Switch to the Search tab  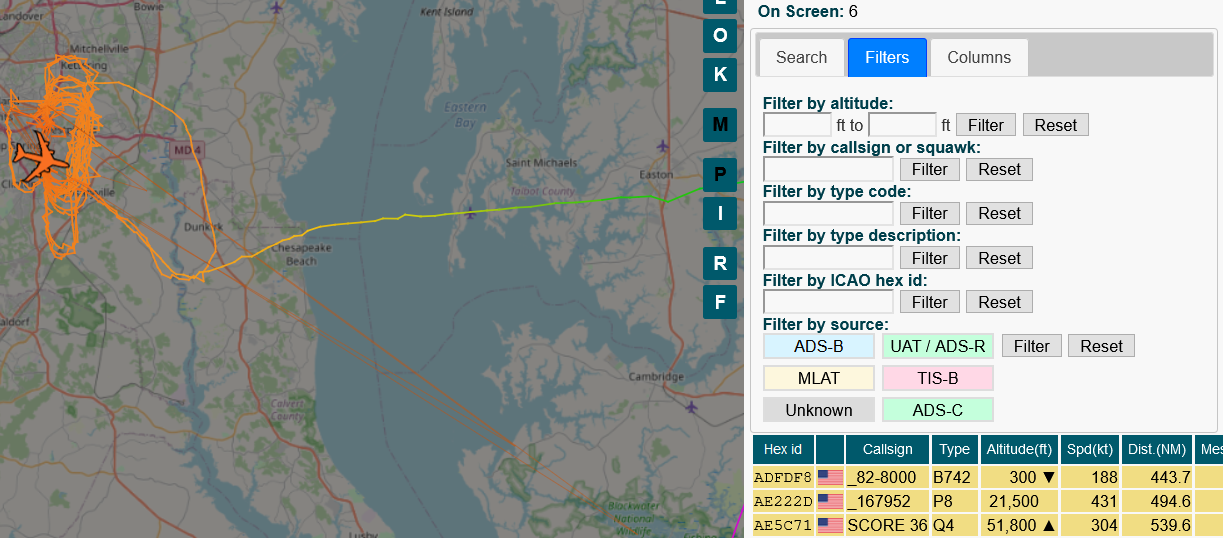tap(802, 57)
